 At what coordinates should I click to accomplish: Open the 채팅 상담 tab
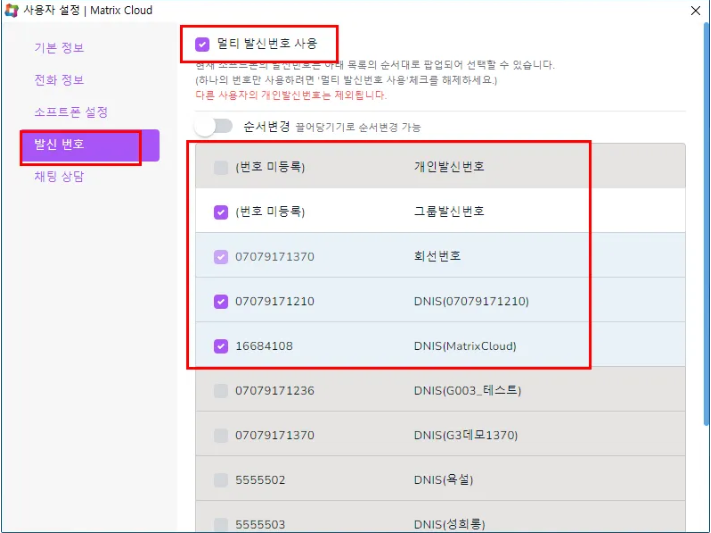pyautogui.click(x=59, y=177)
